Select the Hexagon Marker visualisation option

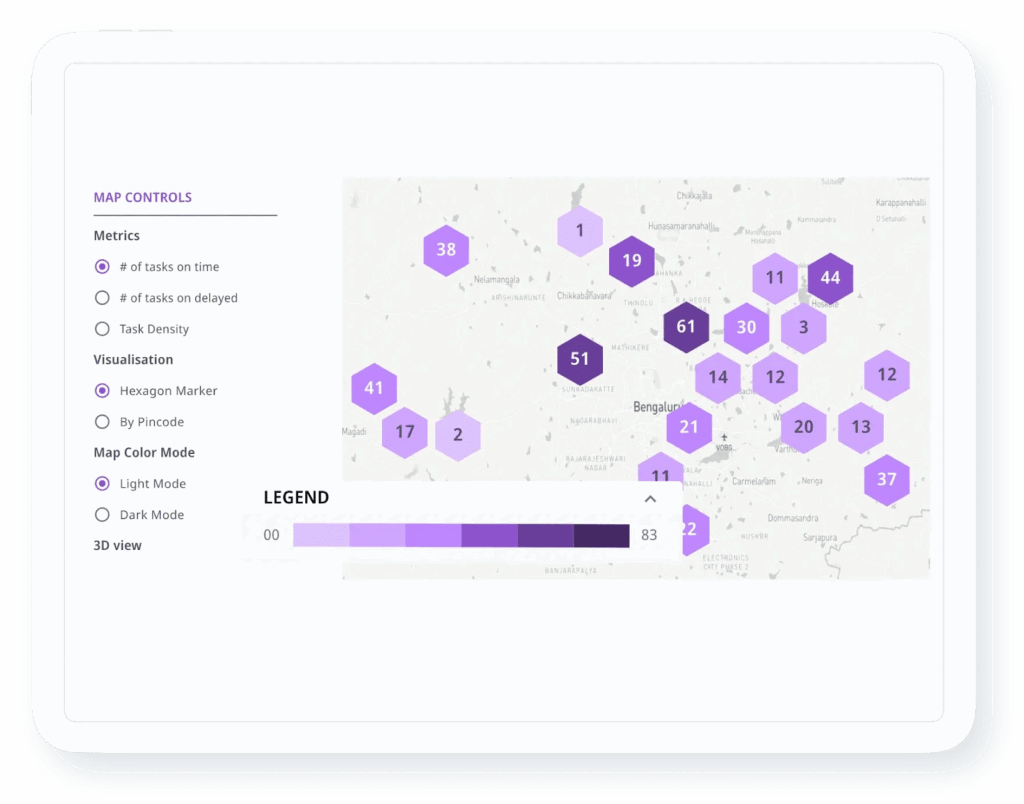(102, 391)
